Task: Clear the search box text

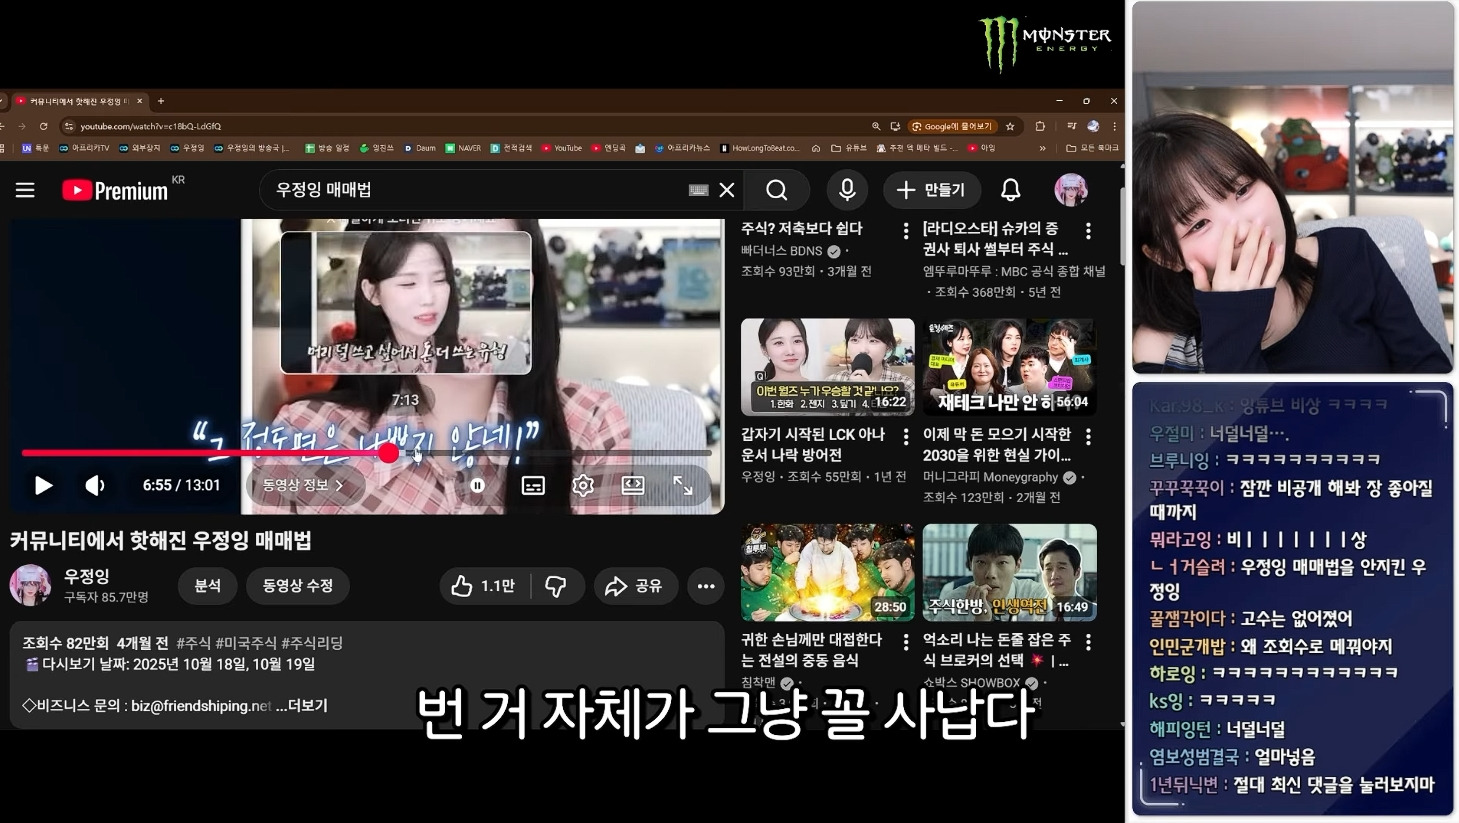Action: pos(727,190)
